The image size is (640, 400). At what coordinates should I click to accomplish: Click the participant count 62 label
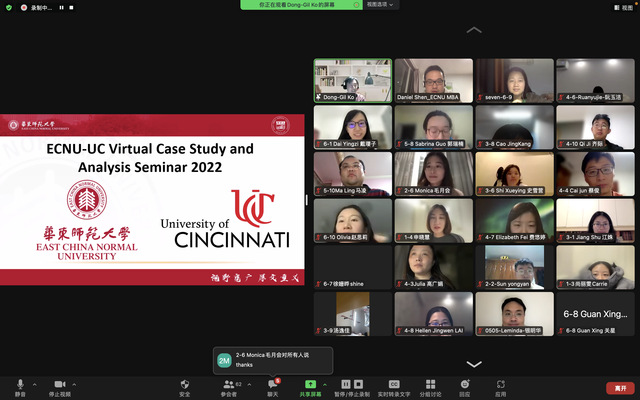point(238,384)
